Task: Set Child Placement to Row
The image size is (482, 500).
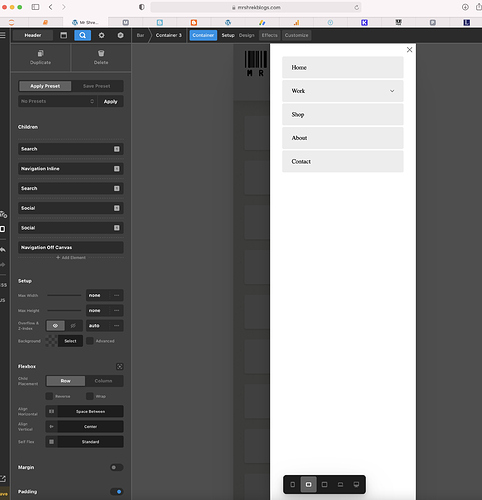Action: (65, 381)
